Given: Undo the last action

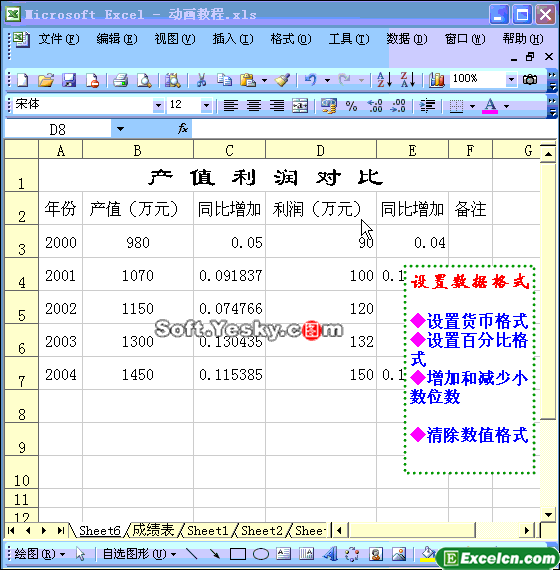Looking at the screenshot, I should (x=310, y=80).
